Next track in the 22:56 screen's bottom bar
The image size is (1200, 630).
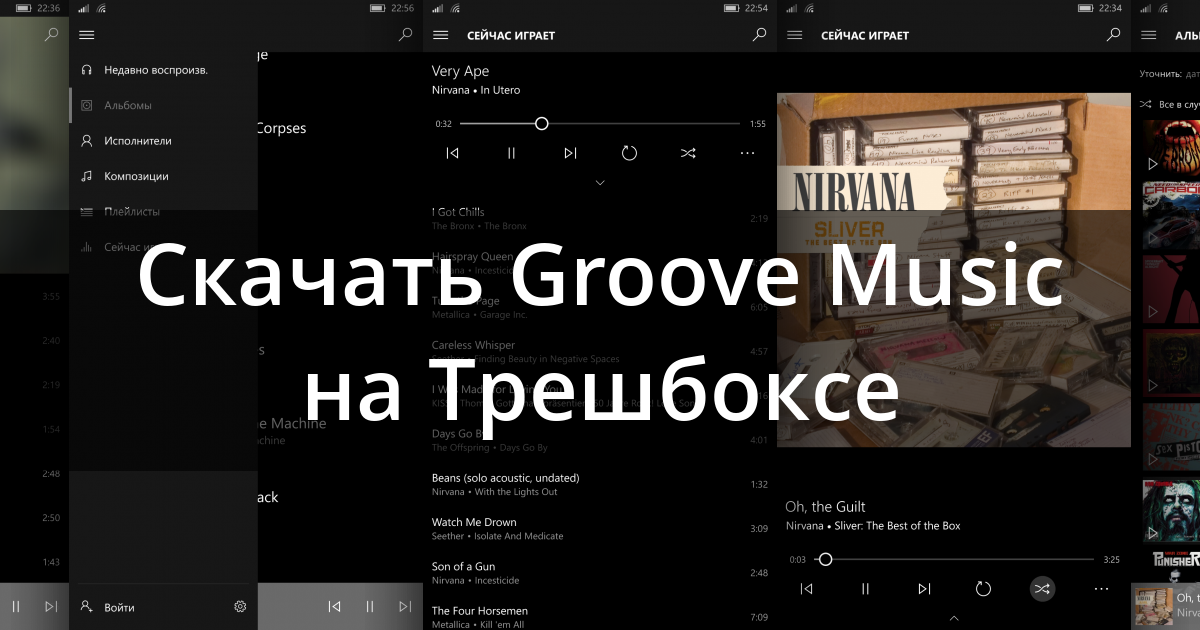pos(405,606)
